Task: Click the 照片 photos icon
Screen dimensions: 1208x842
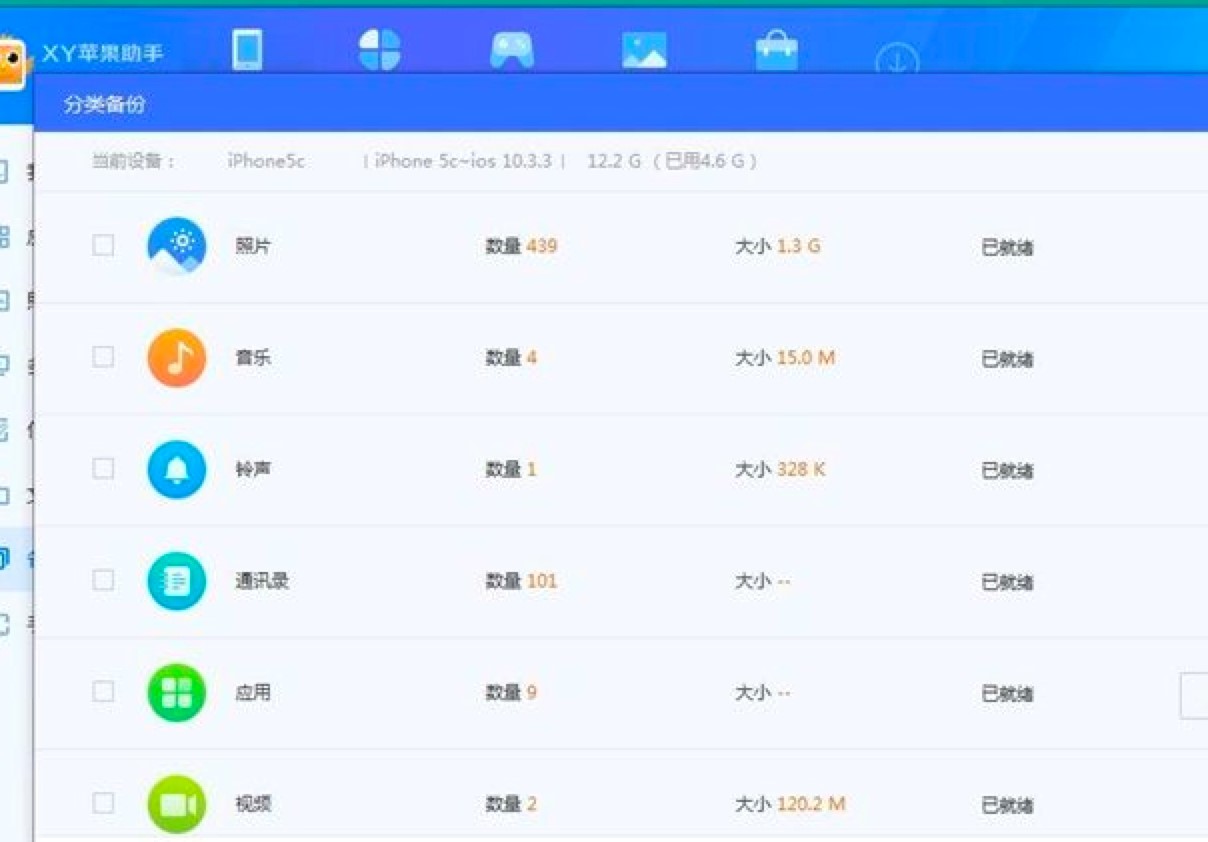Action: (177, 246)
